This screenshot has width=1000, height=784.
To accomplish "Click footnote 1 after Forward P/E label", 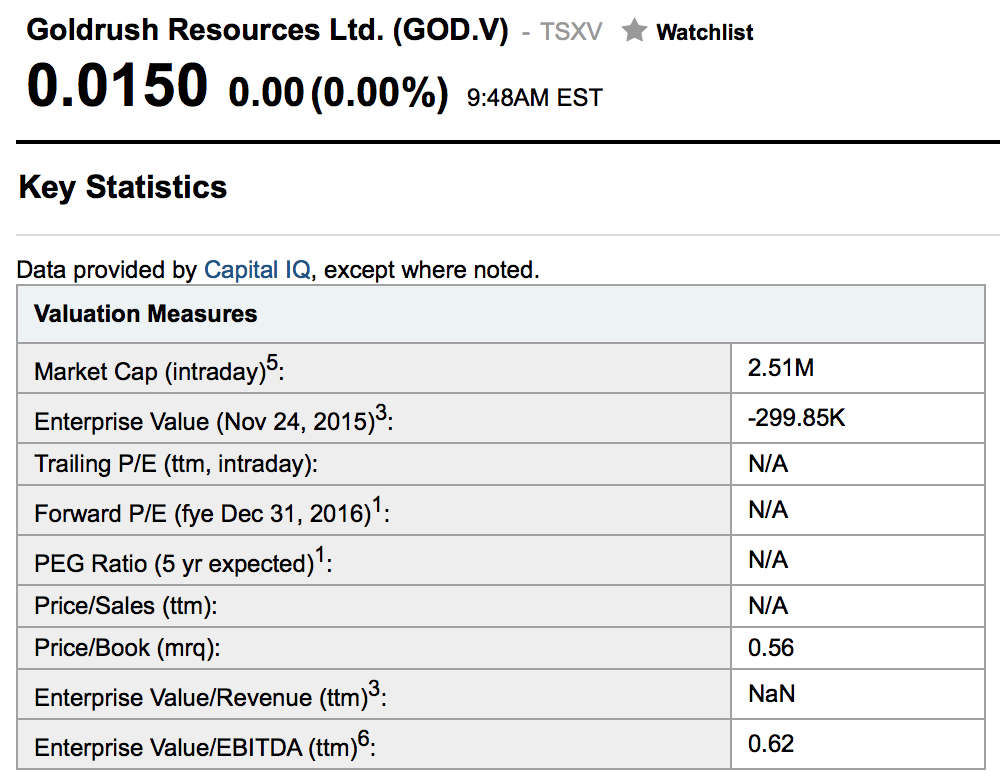I will coord(377,504).
